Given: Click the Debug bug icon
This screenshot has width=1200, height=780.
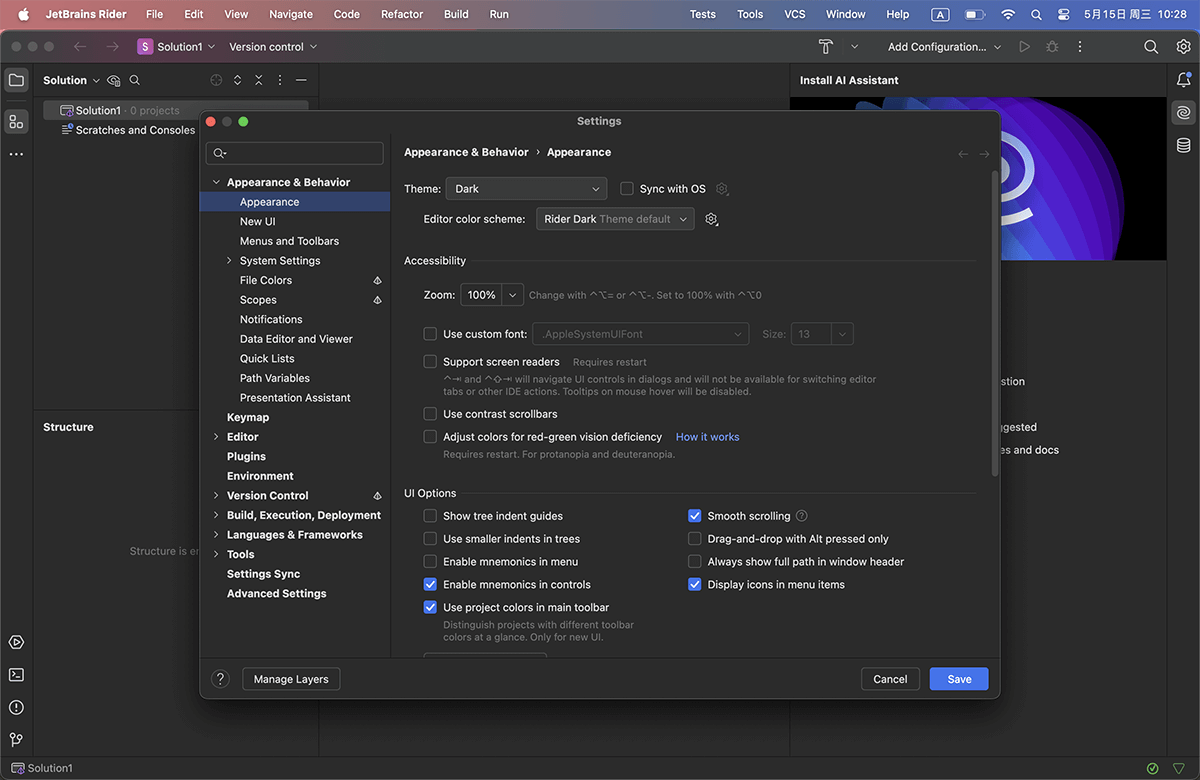Looking at the screenshot, I should tap(1052, 47).
